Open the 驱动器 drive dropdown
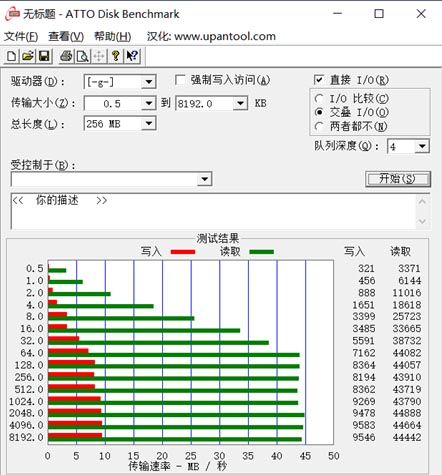 tap(148, 82)
